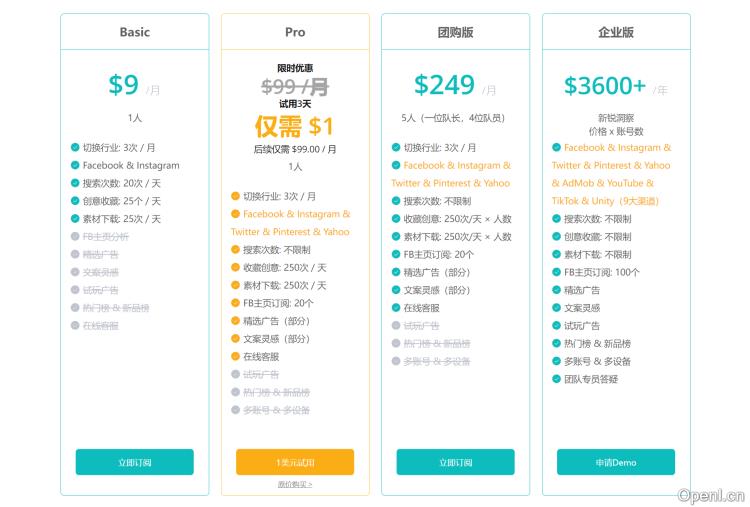Select the 企业版 plan header

616,32
